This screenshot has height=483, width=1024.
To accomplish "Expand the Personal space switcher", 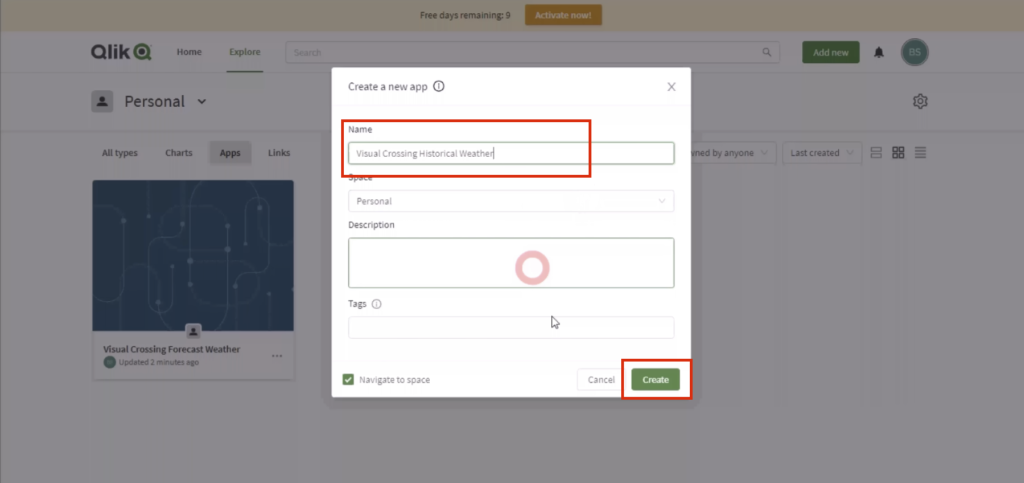I will tap(202, 101).
